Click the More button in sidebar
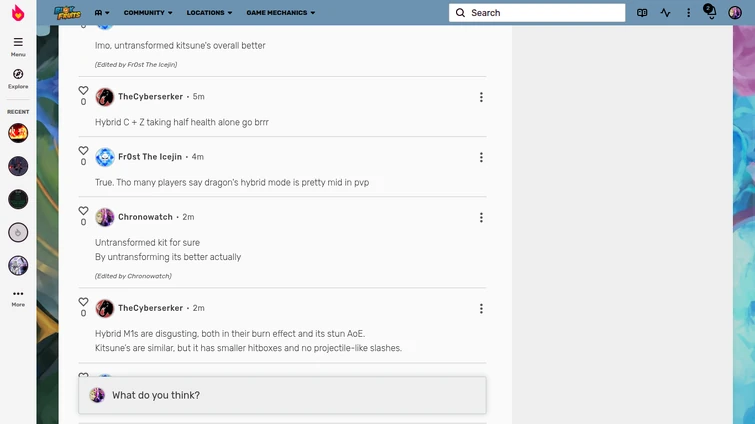 18,297
